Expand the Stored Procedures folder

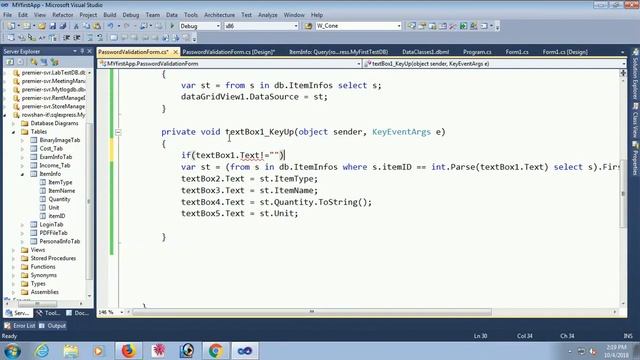pos(13,258)
